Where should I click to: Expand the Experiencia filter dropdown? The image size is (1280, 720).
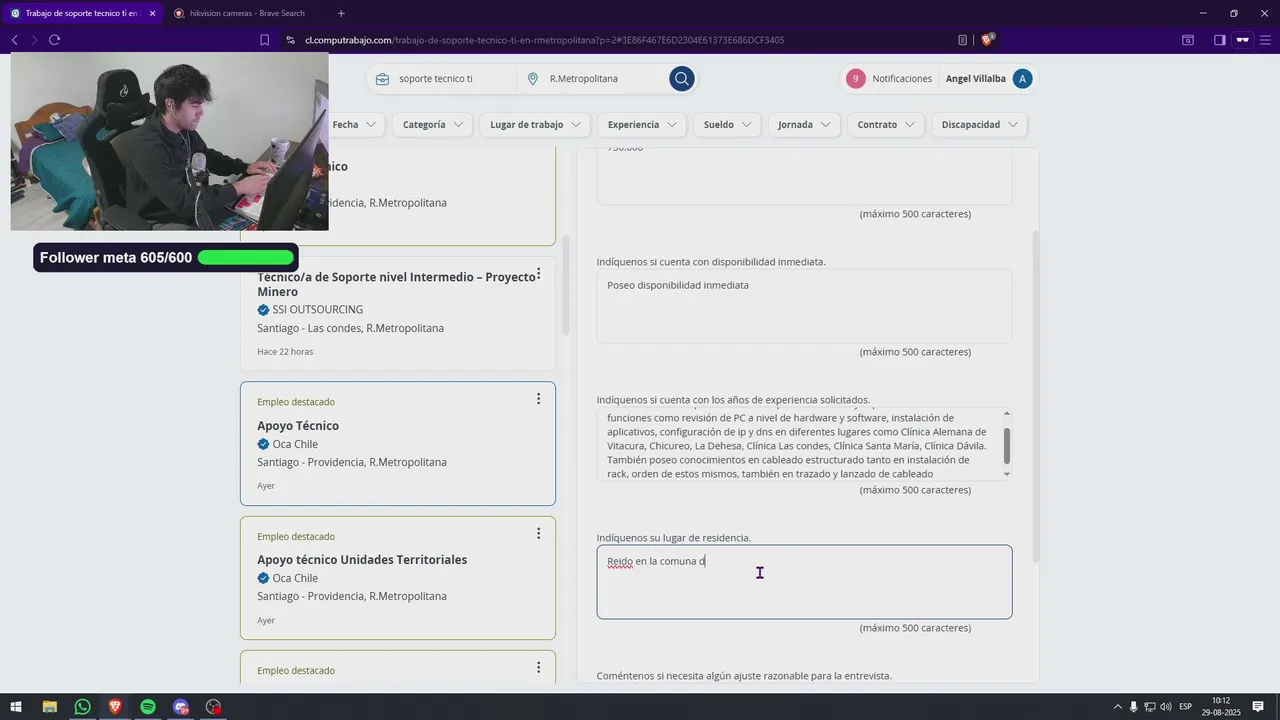coord(642,124)
